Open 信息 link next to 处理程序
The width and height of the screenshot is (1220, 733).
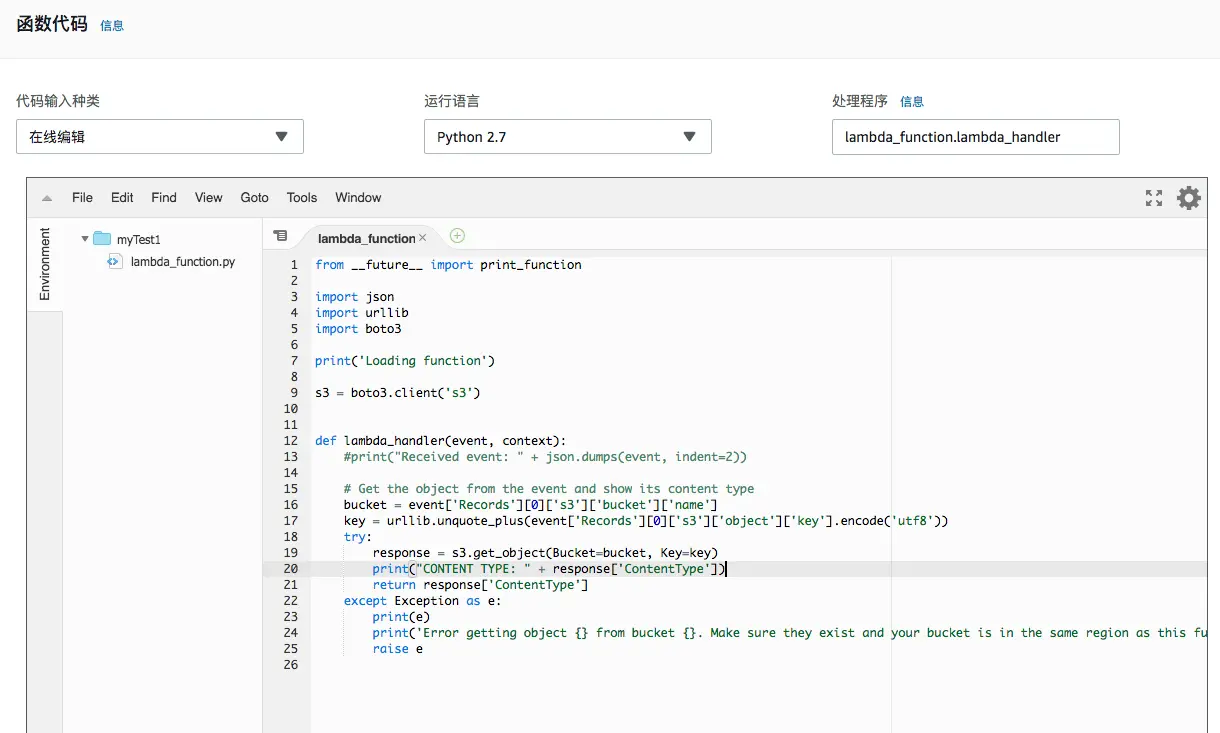(912, 102)
